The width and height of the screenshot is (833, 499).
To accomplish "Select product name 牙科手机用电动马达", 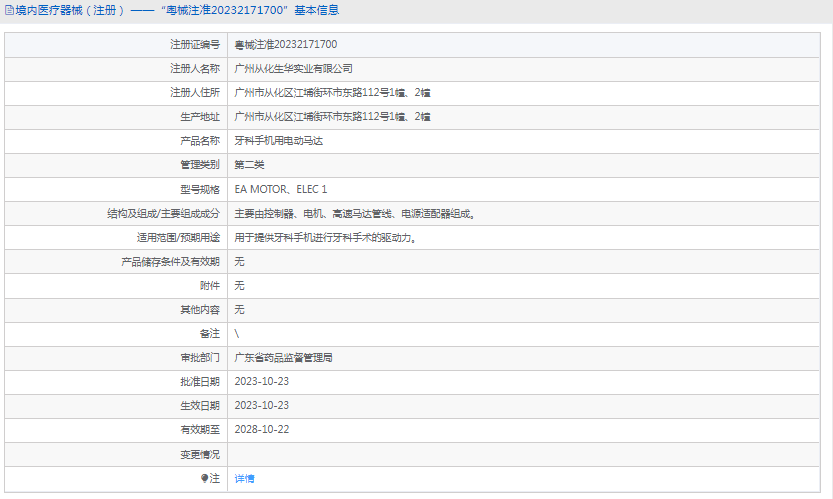I will (x=278, y=141).
